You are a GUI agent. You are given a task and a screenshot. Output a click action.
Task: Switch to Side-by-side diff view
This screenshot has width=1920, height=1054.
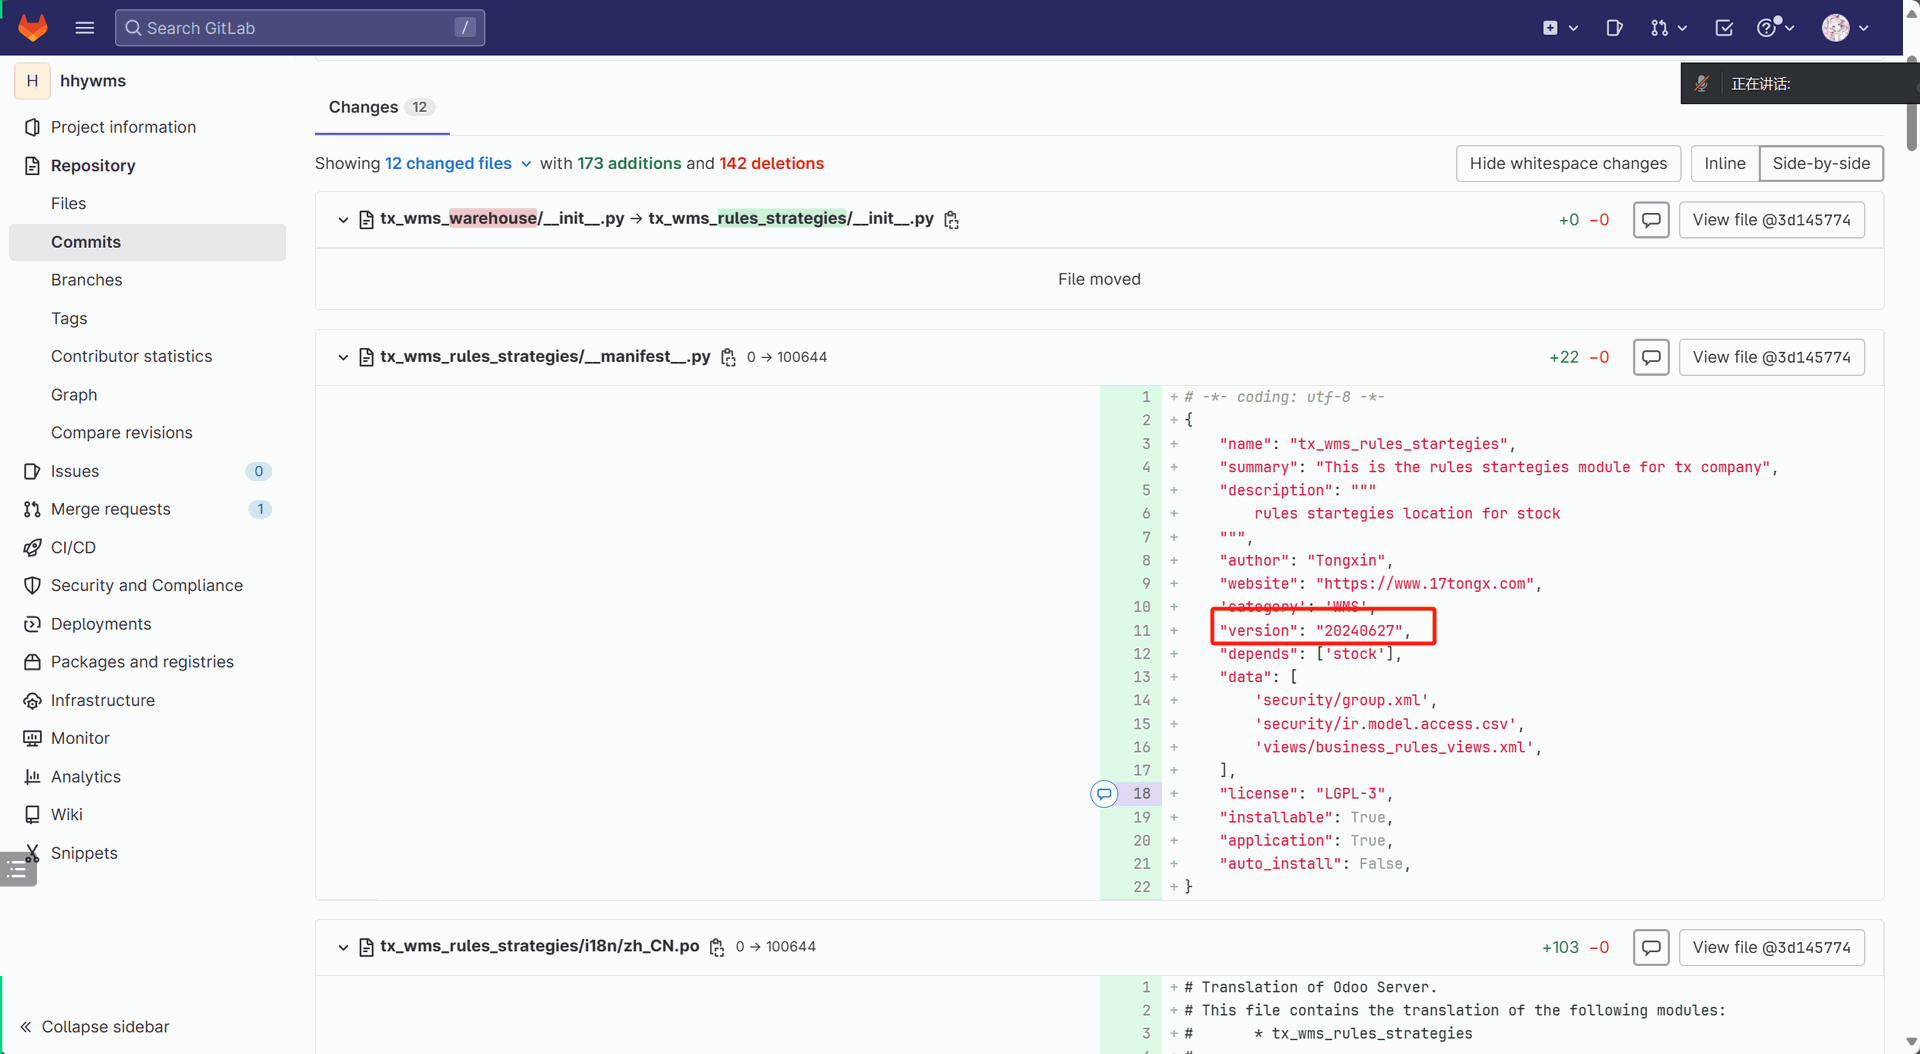pos(1821,163)
